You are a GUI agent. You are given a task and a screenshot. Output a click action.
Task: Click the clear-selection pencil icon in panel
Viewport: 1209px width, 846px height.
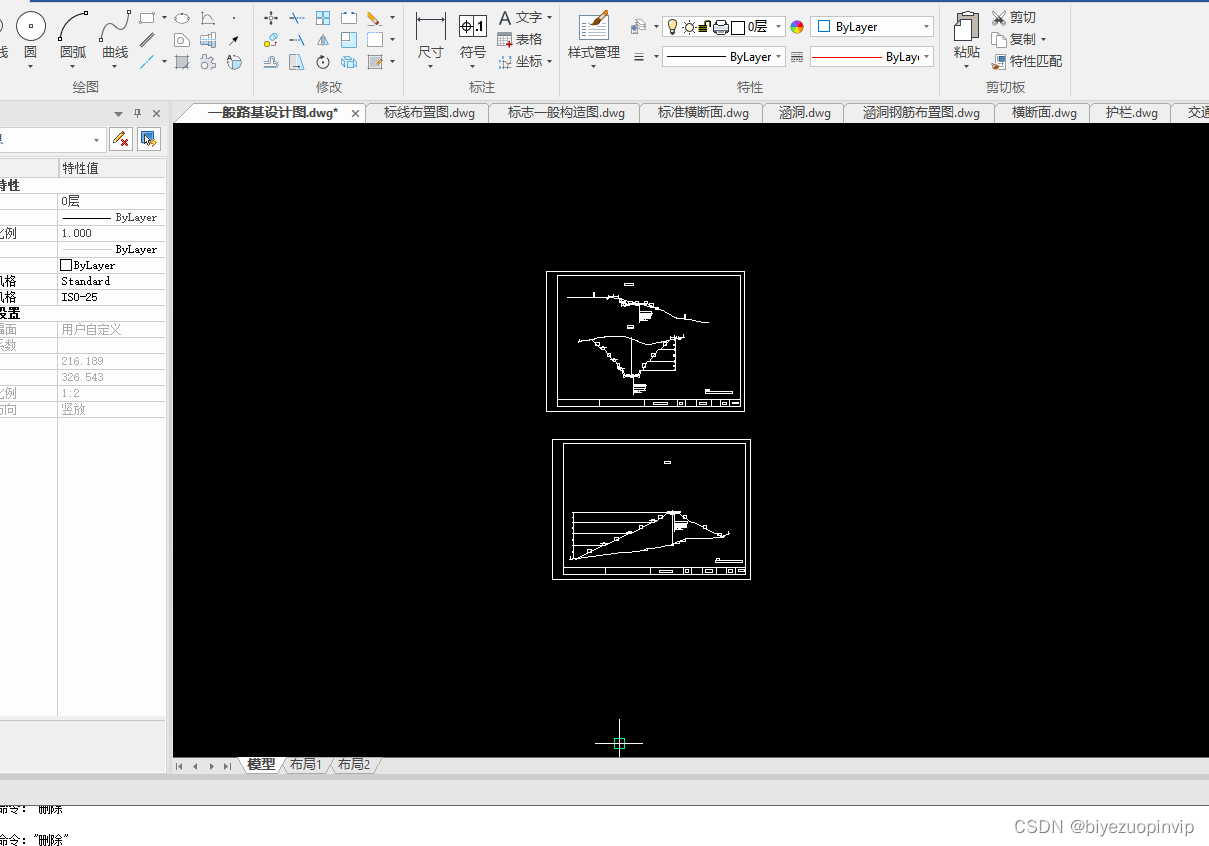pos(121,139)
